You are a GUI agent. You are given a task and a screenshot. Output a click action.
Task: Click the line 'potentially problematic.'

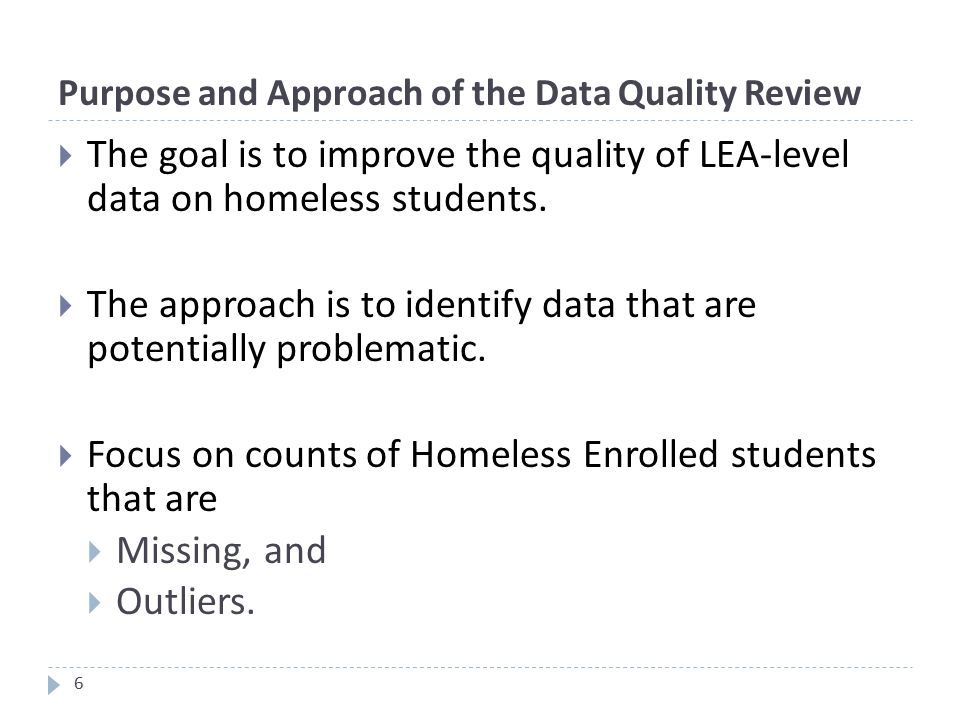coord(287,350)
